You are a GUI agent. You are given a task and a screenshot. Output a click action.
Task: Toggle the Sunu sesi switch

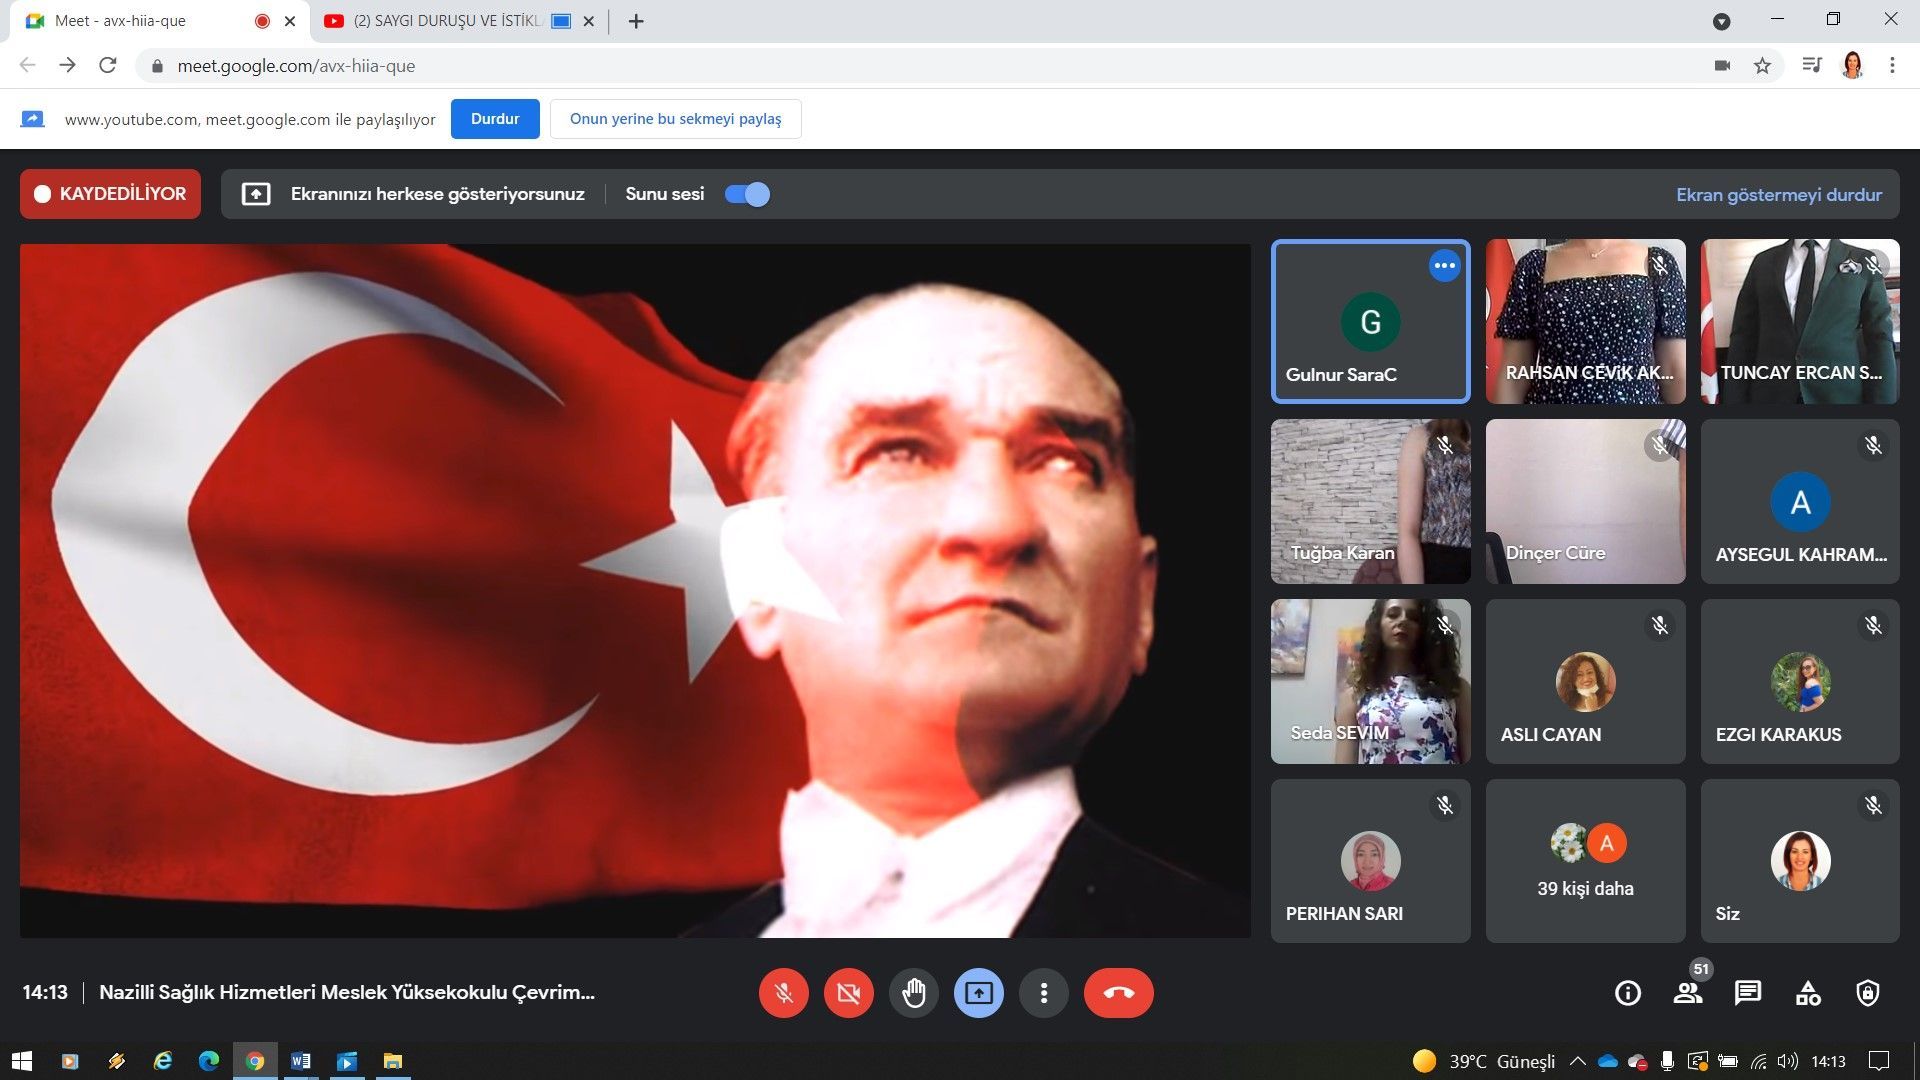point(747,194)
